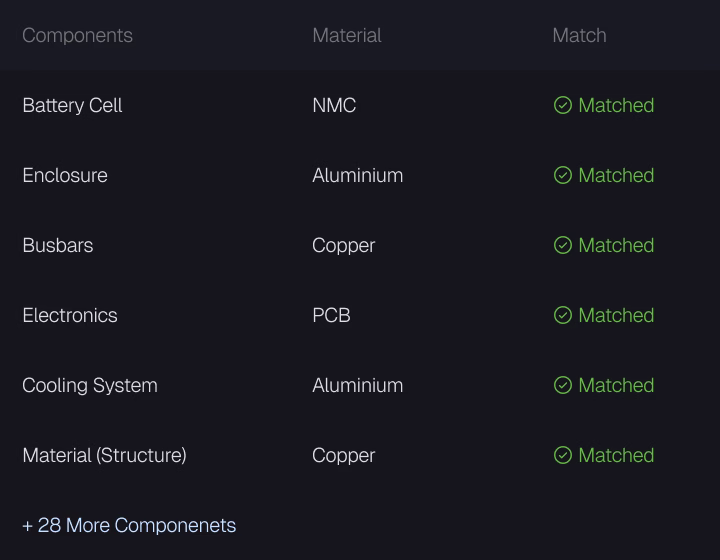
Task: Click the NMC material cell
Action: (334, 105)
